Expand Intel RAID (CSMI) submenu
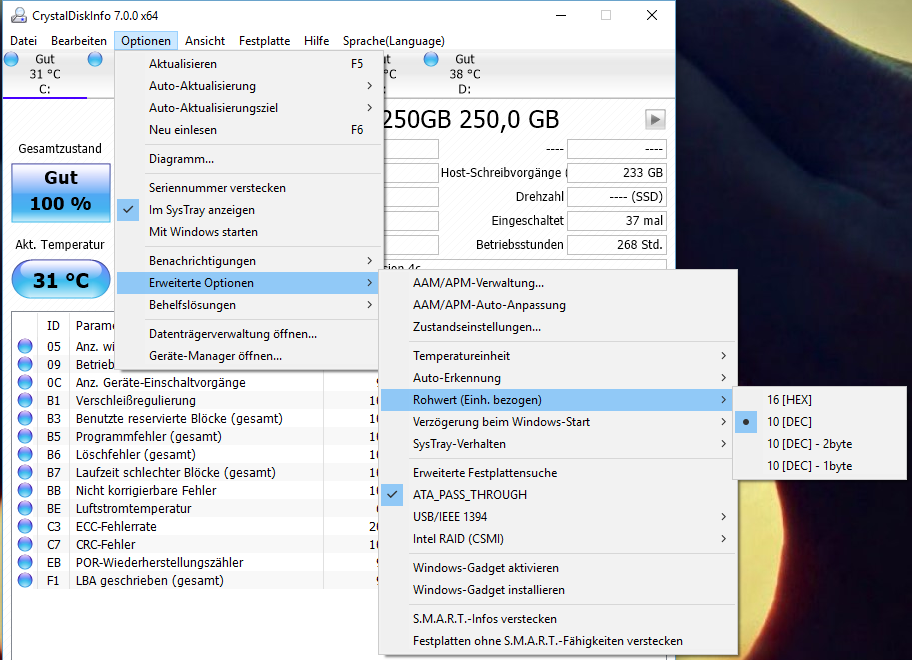 tap(558, 539)
